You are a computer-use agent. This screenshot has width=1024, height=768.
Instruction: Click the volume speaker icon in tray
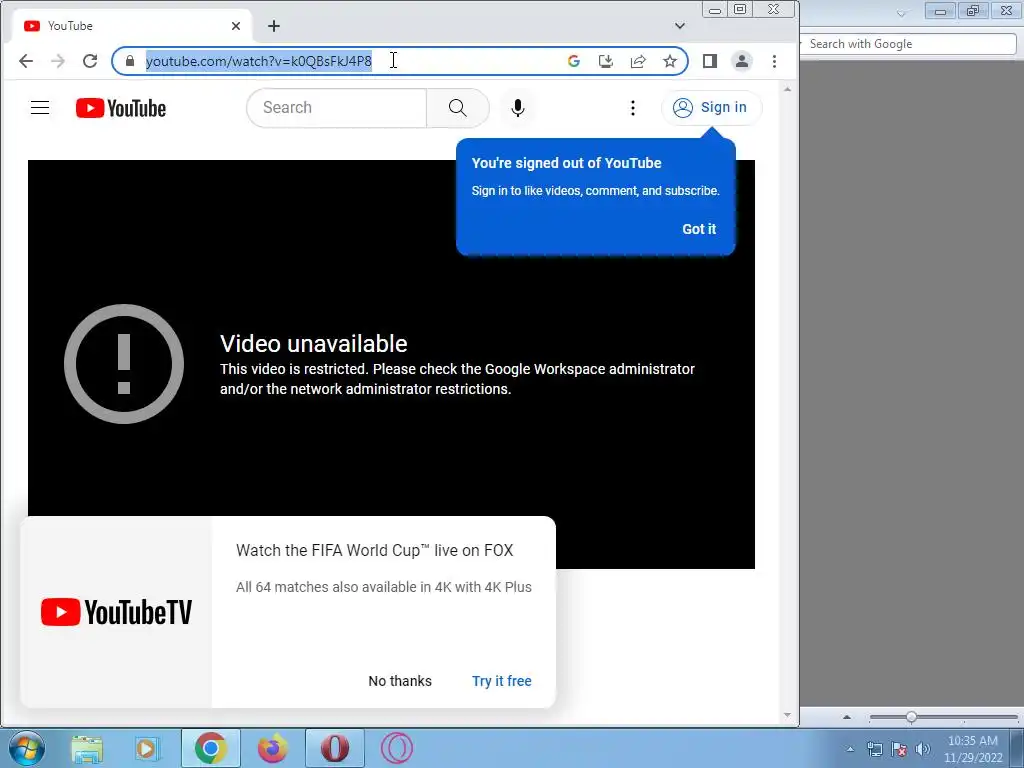click(922, 749)
